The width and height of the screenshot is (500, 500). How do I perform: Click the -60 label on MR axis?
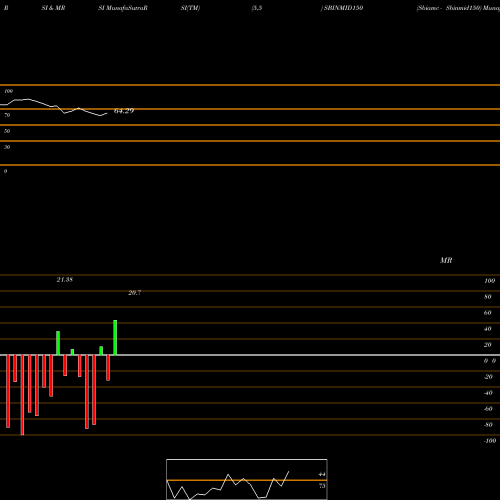coord(488,409)
